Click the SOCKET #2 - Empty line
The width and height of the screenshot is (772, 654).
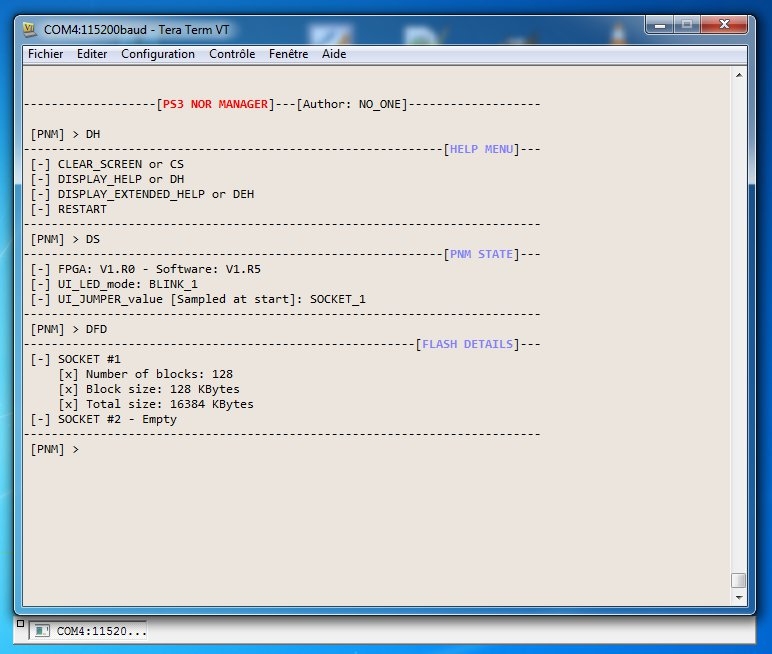tap(103, 419)
